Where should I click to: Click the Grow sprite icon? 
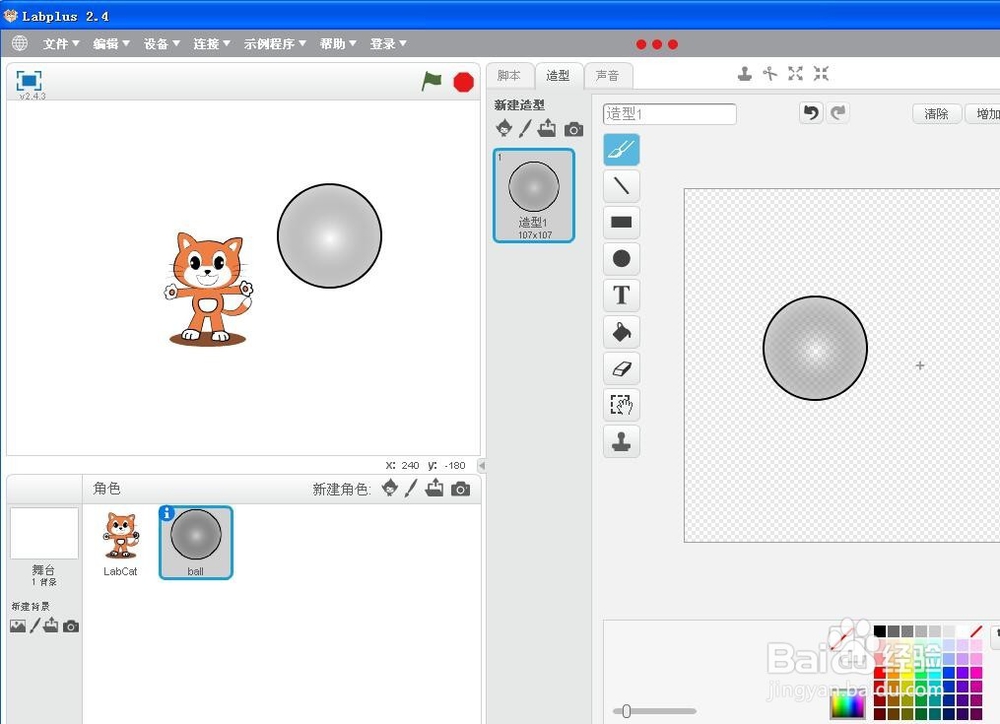(795, 74)
